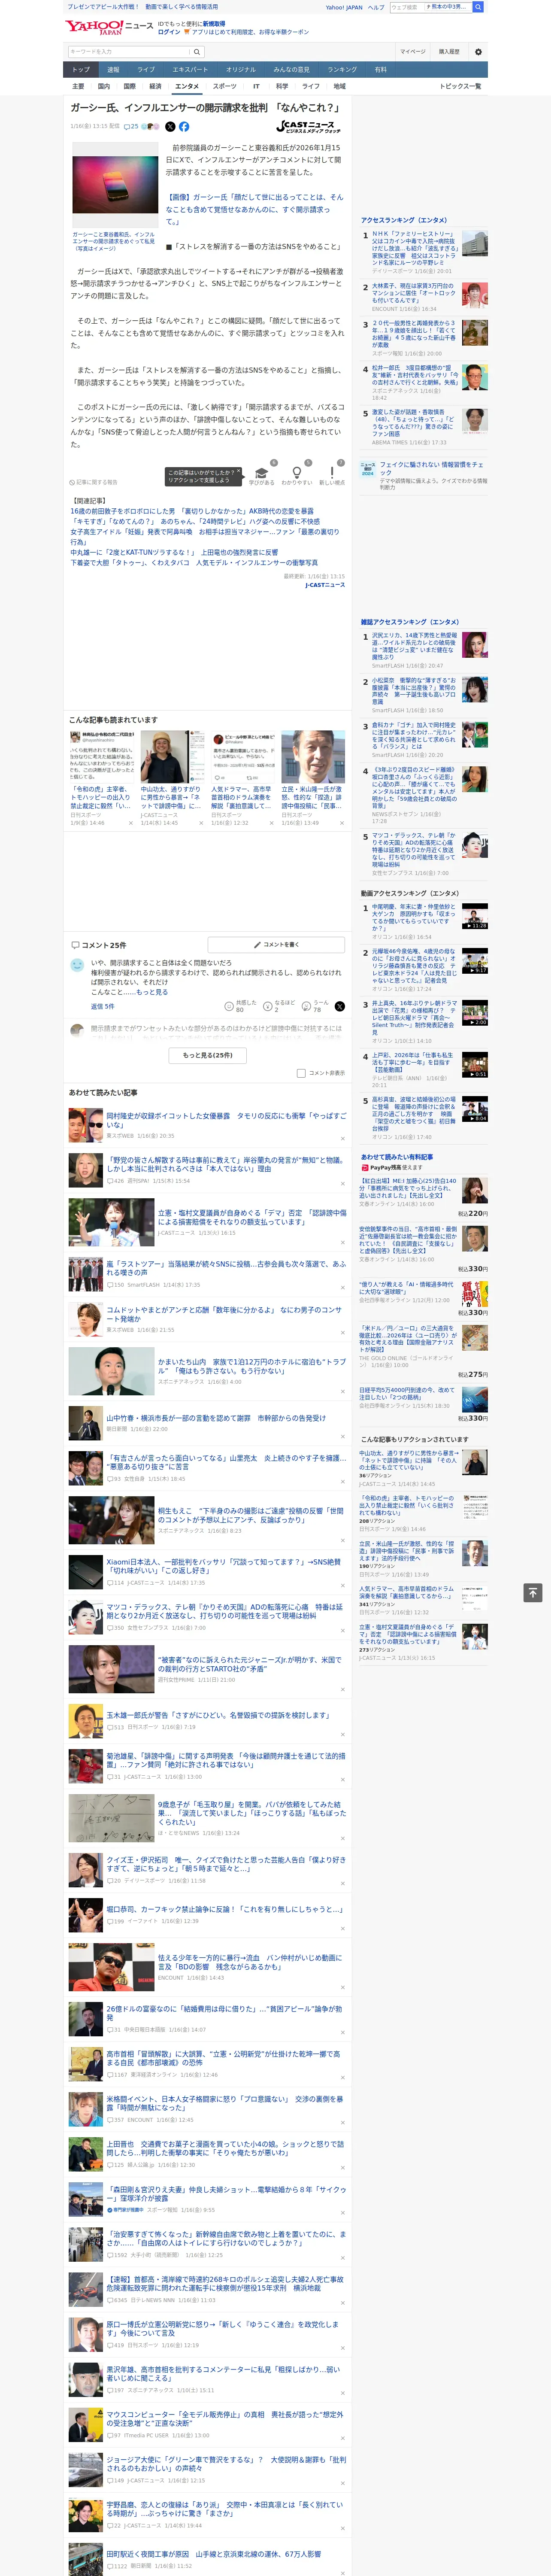Share the article on X
The width and height of the screenshot is (551, 2576).
tap(170, 127)
